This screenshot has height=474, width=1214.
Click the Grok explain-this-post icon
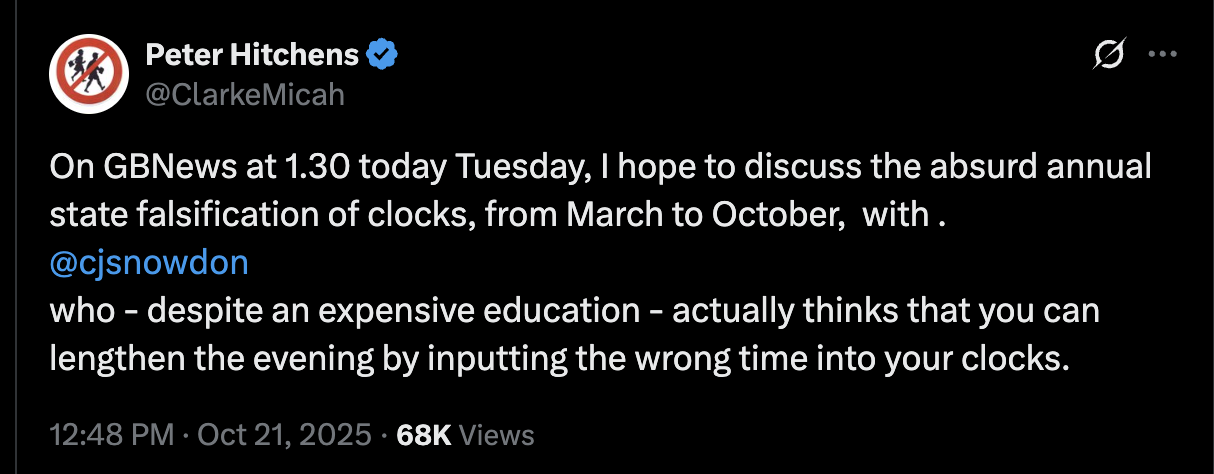1109,55
